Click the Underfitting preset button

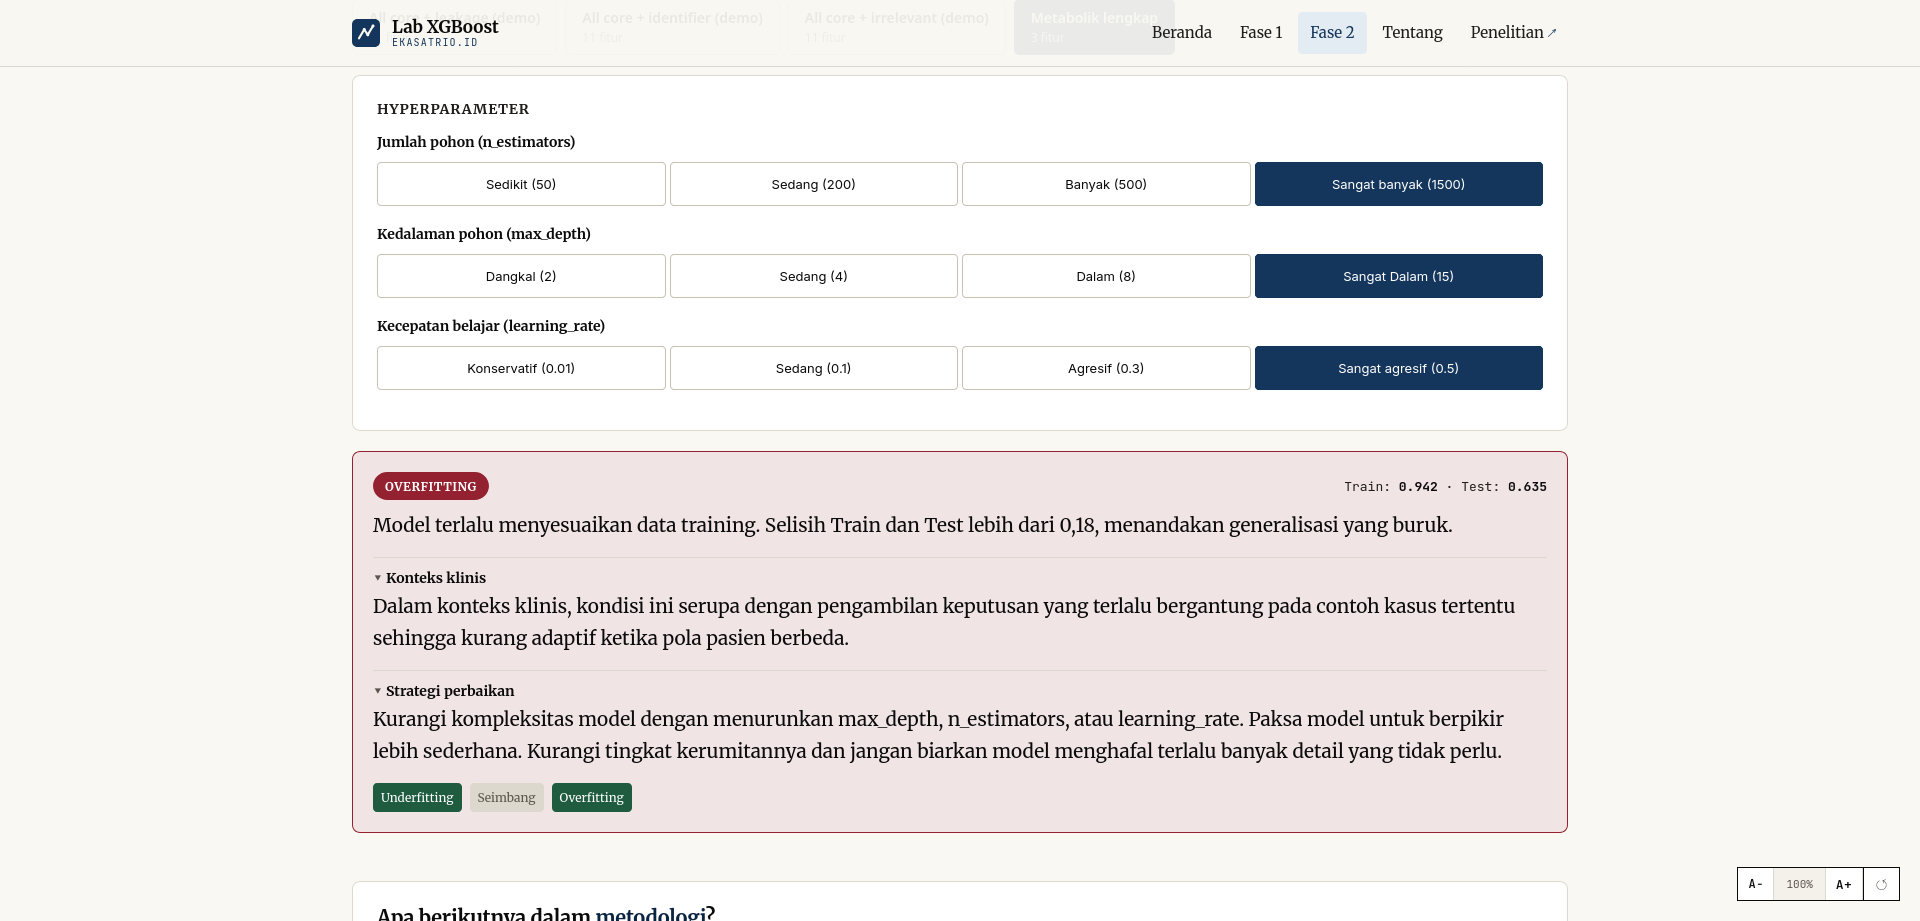[x=417, y=797]
